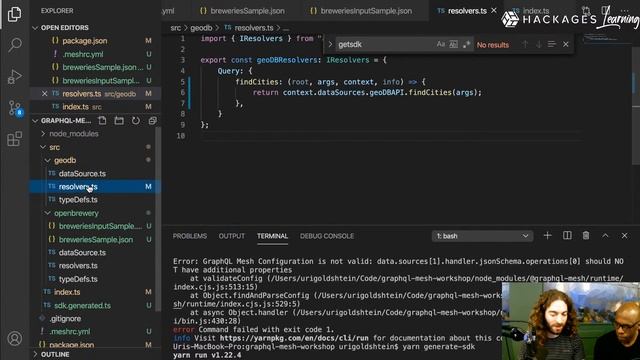Viewport: 640px width, 360px height.
Task: Toggle Match Case in find widget
Action: [440, 44]
